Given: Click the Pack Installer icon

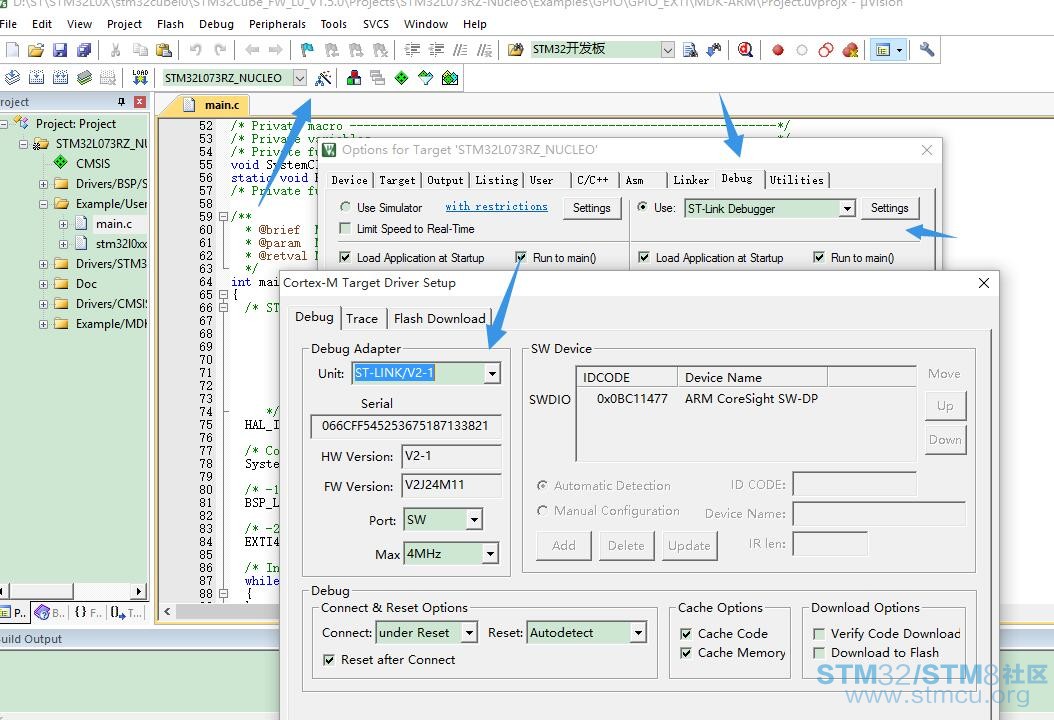Looking at the screenshot, I should click(450, 78).
